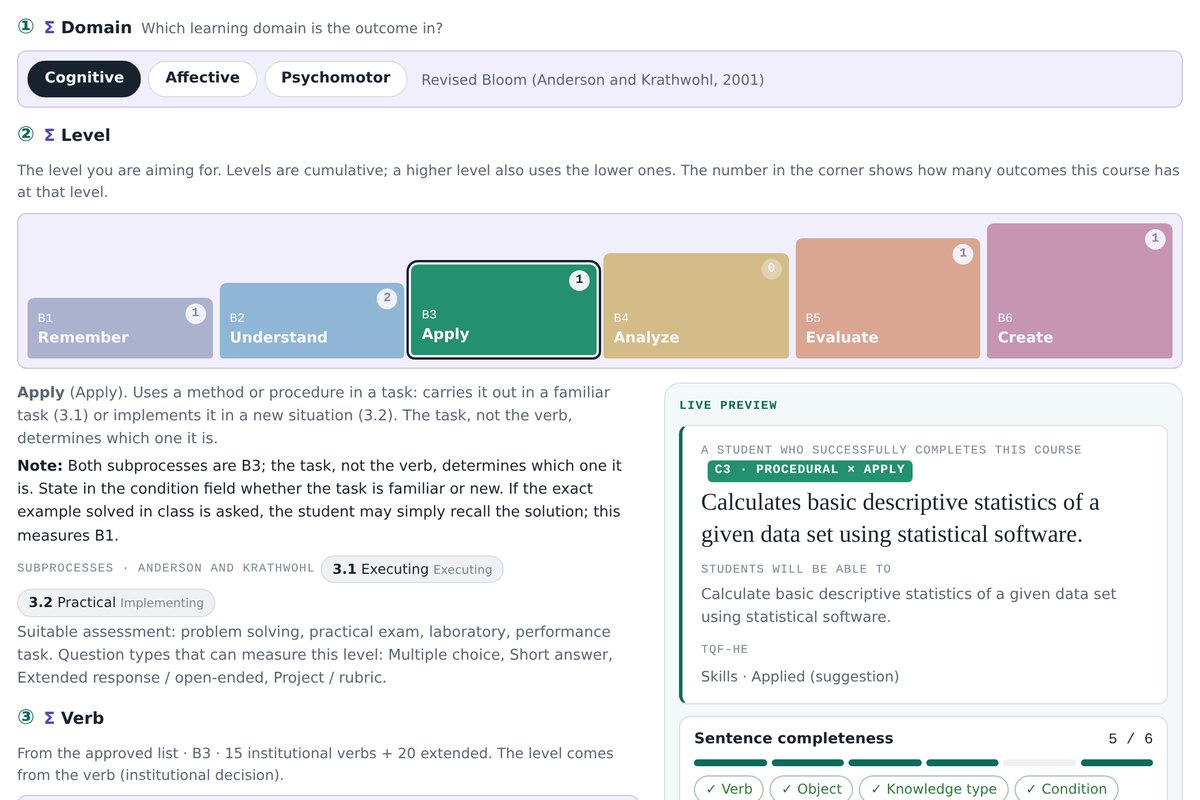This screenshot has height=800, width=1200.
Task: Choose the B5 Evaluate level card
Action: click(888, 298)
